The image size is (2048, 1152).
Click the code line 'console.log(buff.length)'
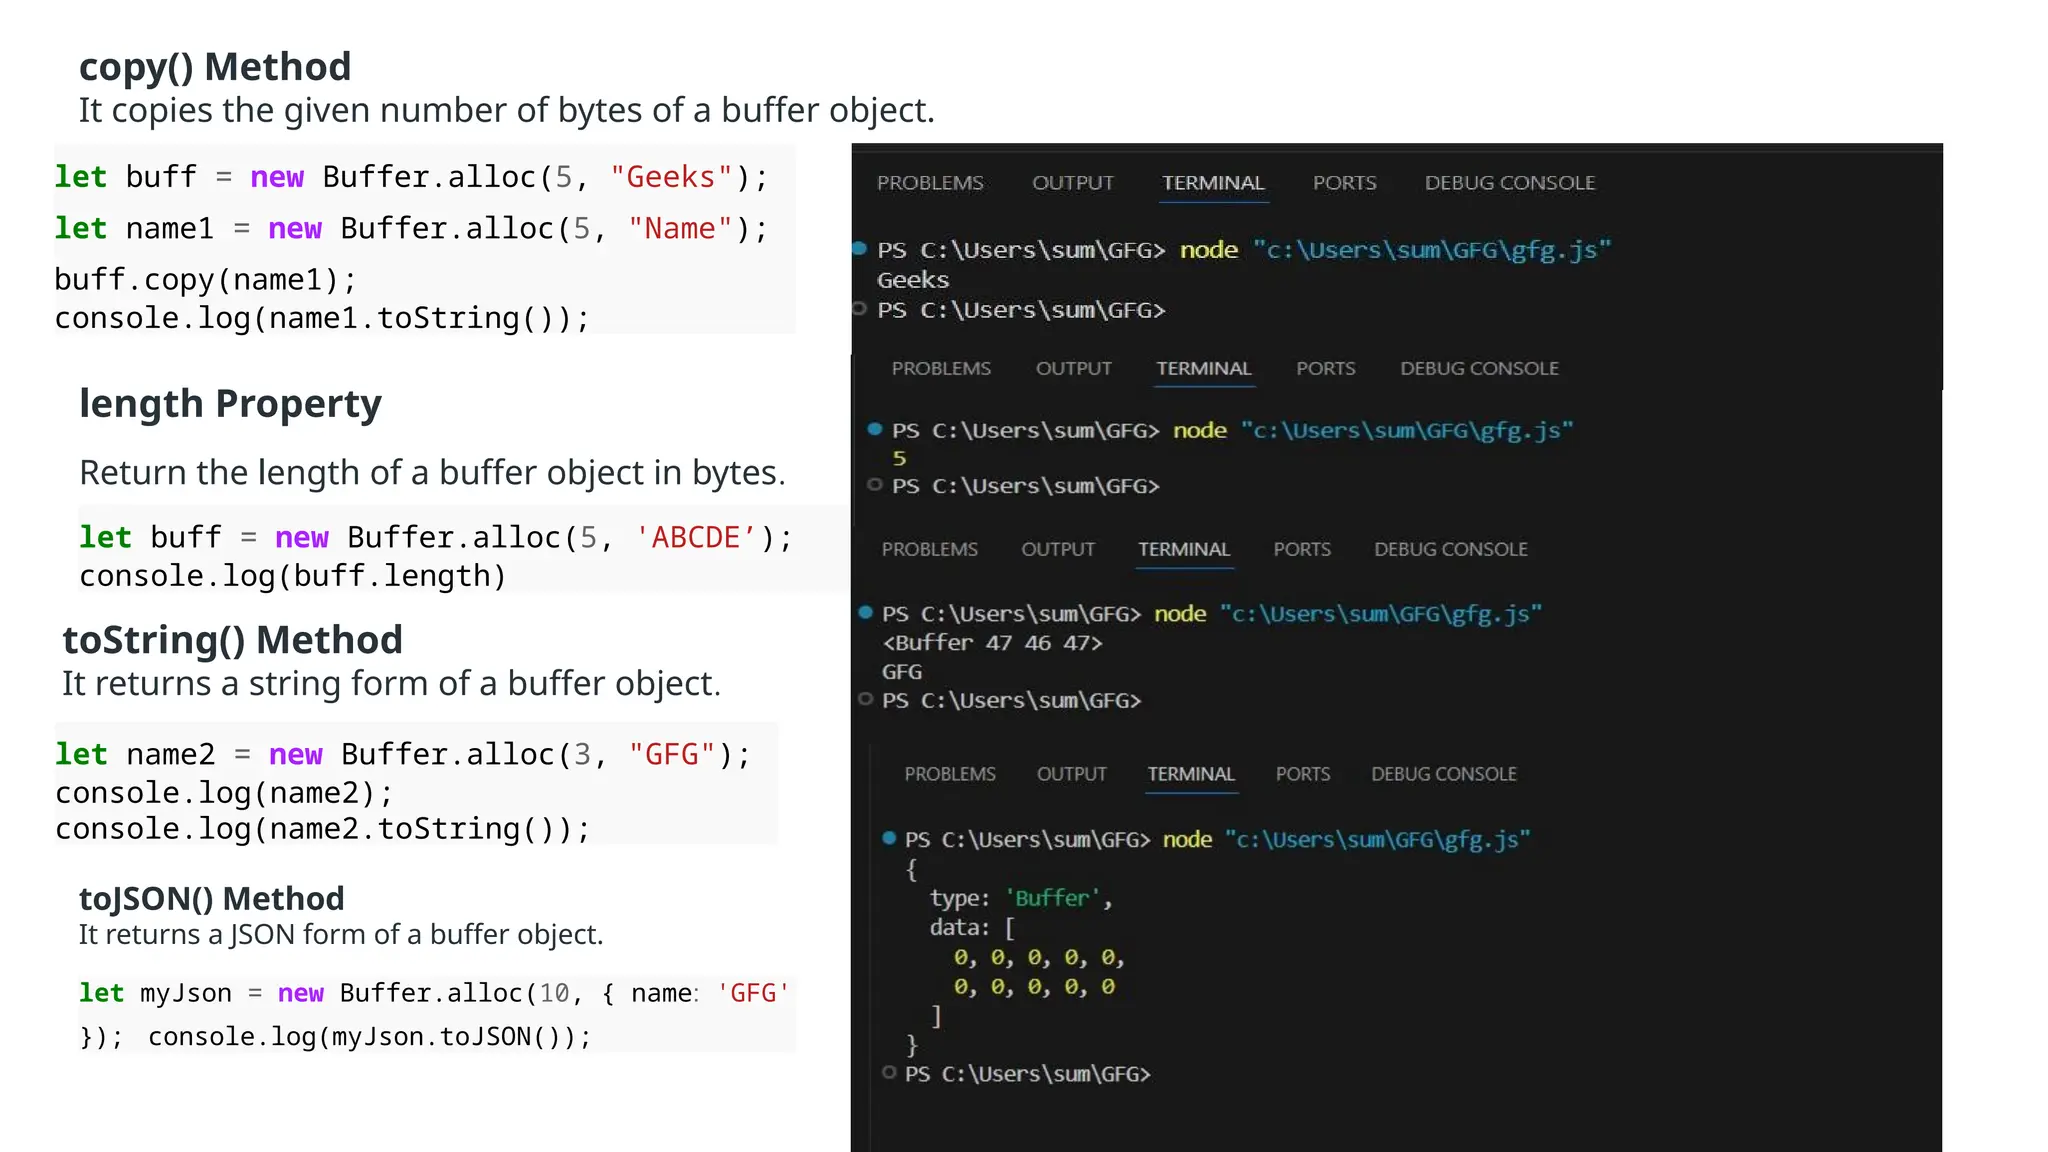293,576
